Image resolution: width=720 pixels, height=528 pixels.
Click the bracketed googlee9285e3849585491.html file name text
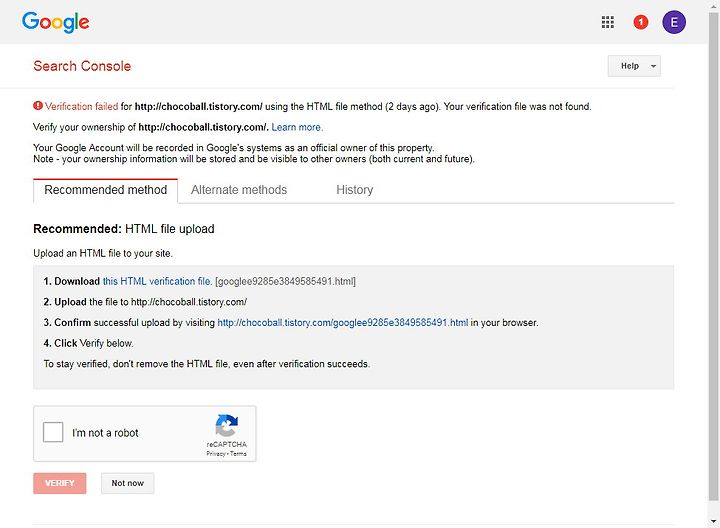[285, 281]
